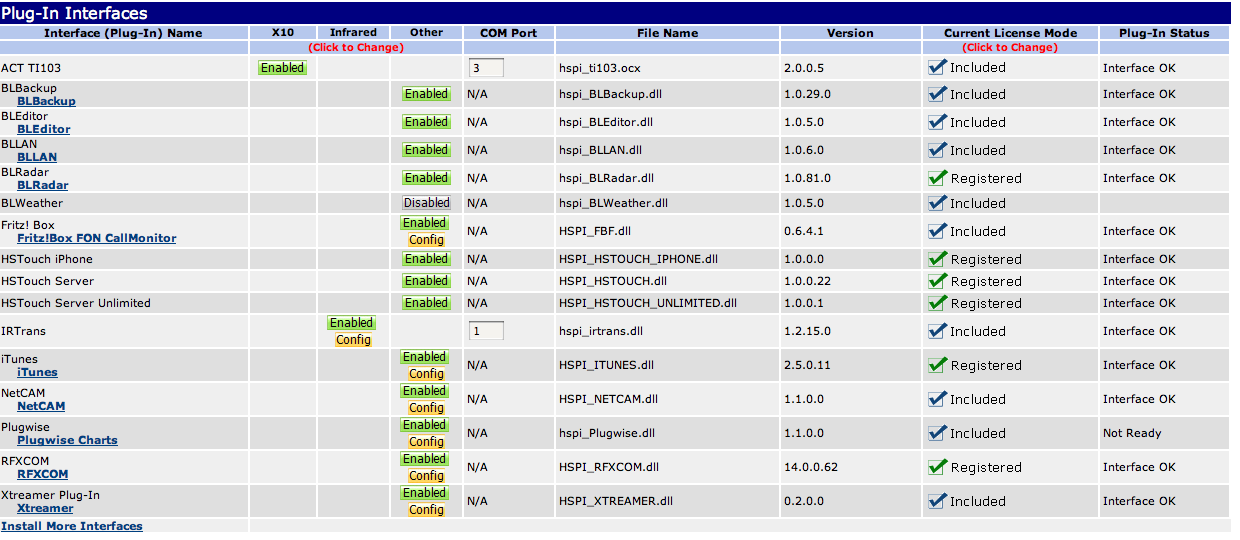Viewport: 1240px width, 540px height.
Task: Open Config for NetCAM
Action: pos(426,408)
